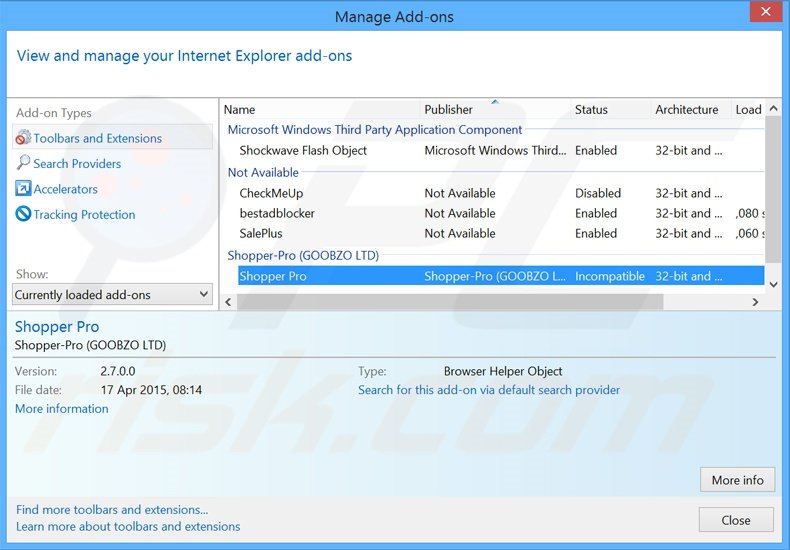790x550 pixels.
Task: Open 'Find more toolbars and extensions...' link
Action: pos(112,509)
